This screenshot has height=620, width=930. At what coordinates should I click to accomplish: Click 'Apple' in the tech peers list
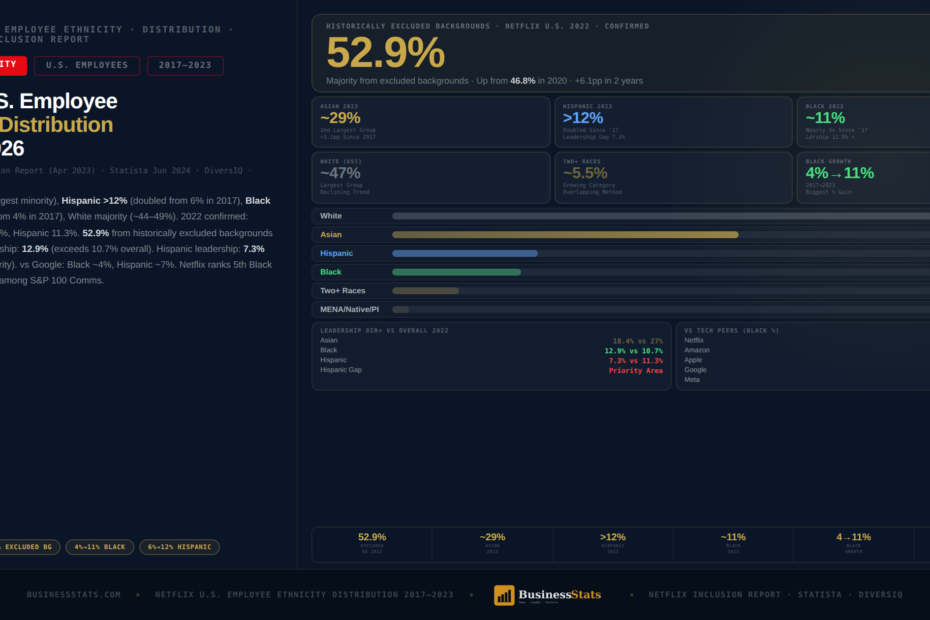tap(693, 360)
